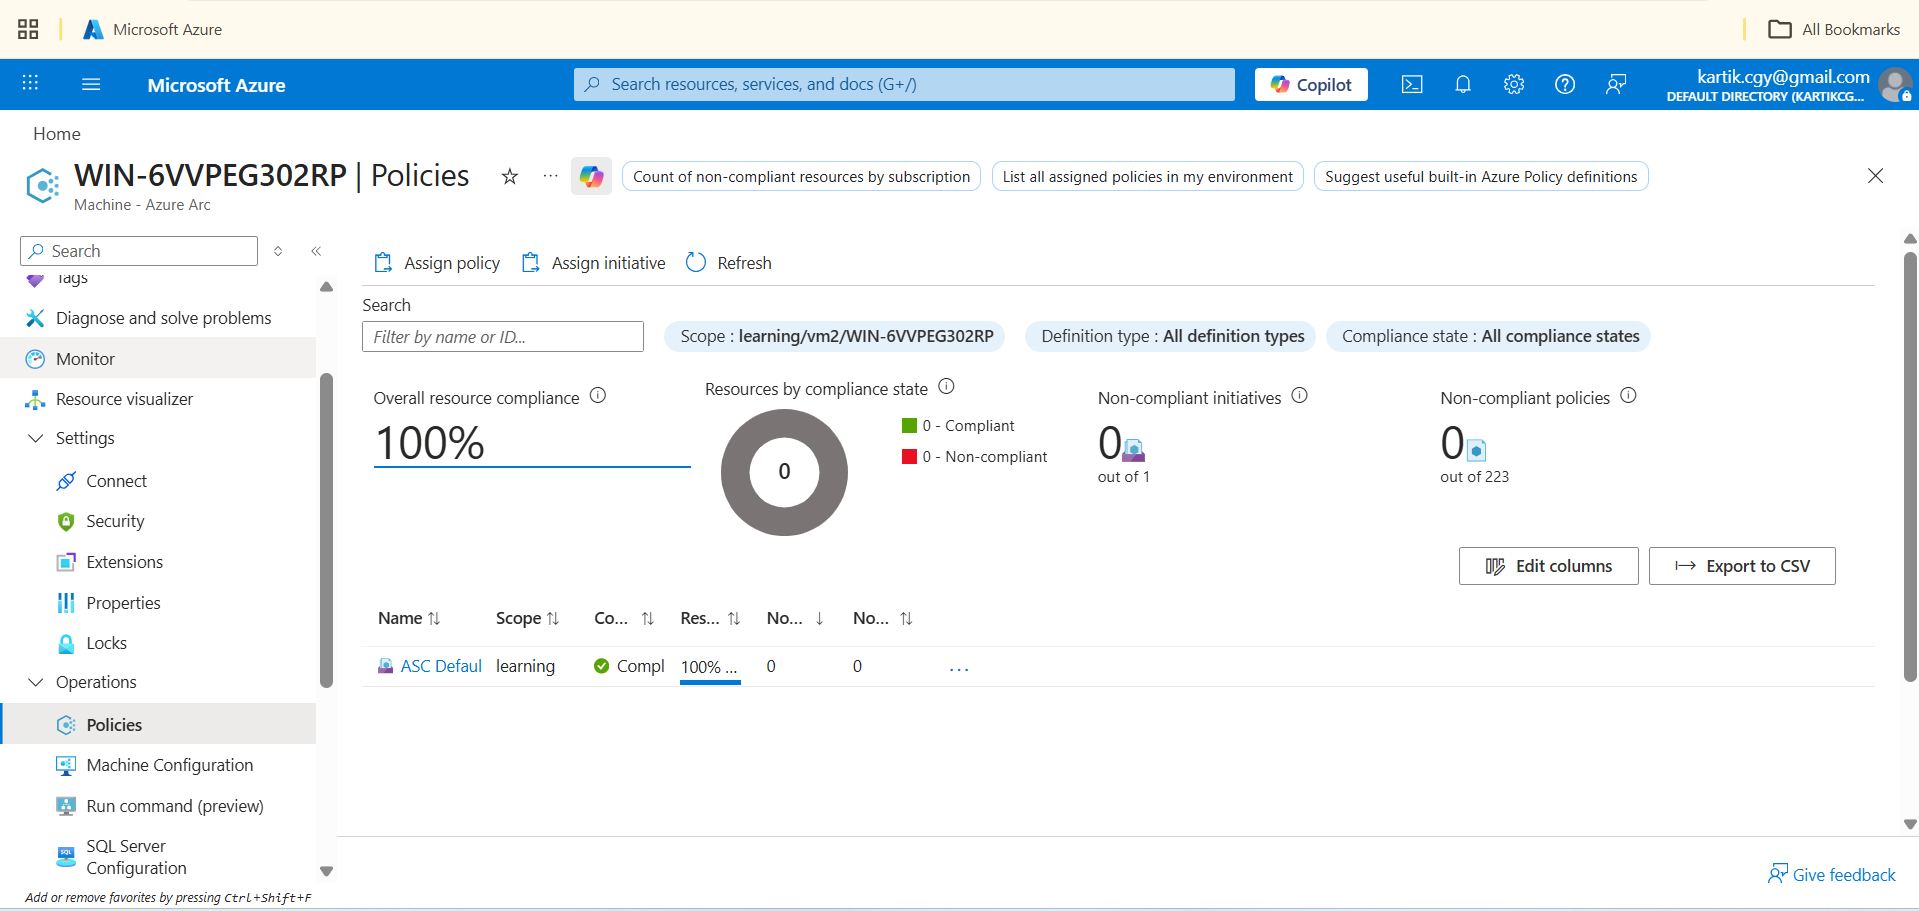Show info for Non-compliant policies
Viewport: 1919px width, 911px height.
1628,395
